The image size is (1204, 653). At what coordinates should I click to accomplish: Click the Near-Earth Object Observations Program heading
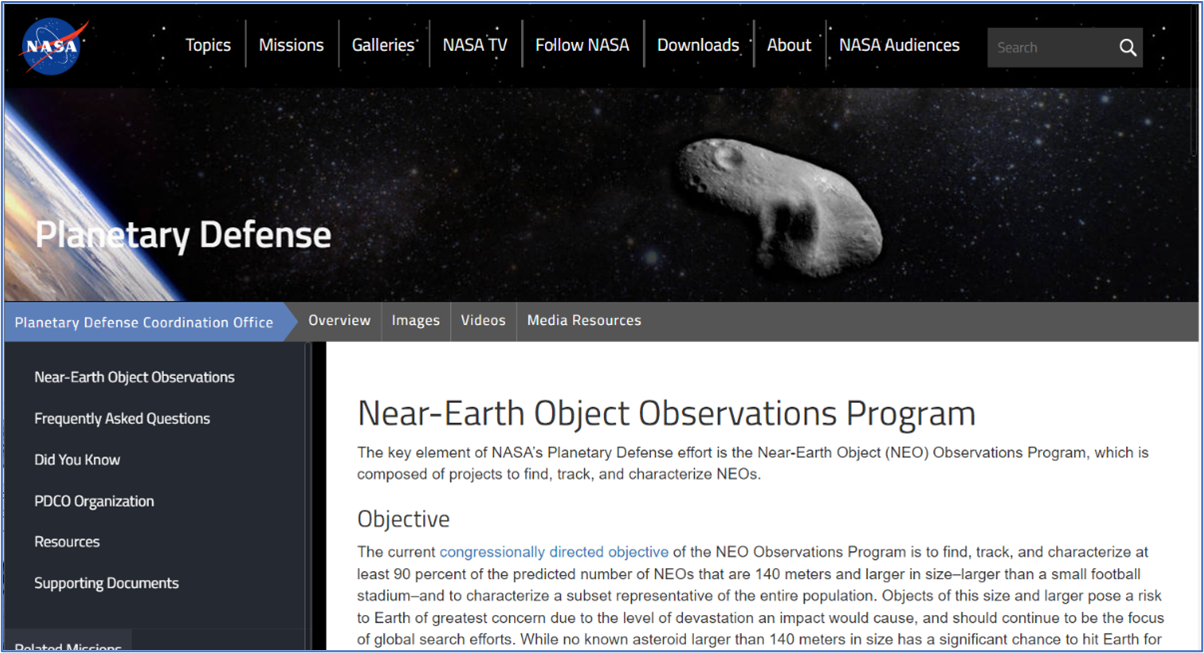pyautogui.click(x=666, y=413)
